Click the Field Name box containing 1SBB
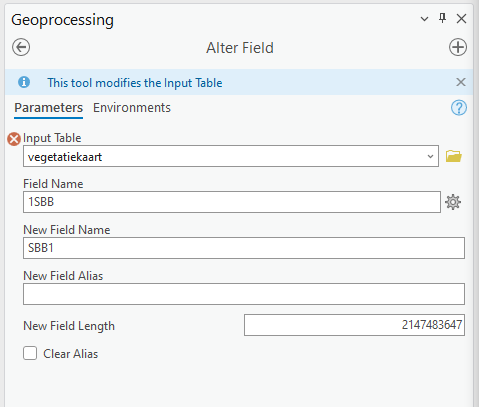This screenshot has height=407, width=479. pos(232,202)
